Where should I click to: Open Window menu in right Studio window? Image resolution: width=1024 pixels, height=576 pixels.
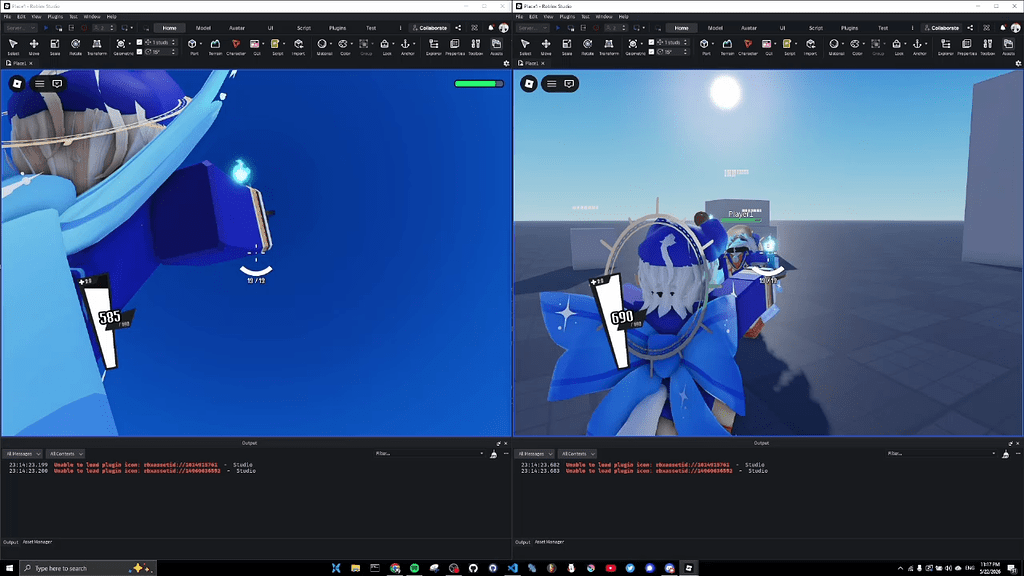pos(603,17)
